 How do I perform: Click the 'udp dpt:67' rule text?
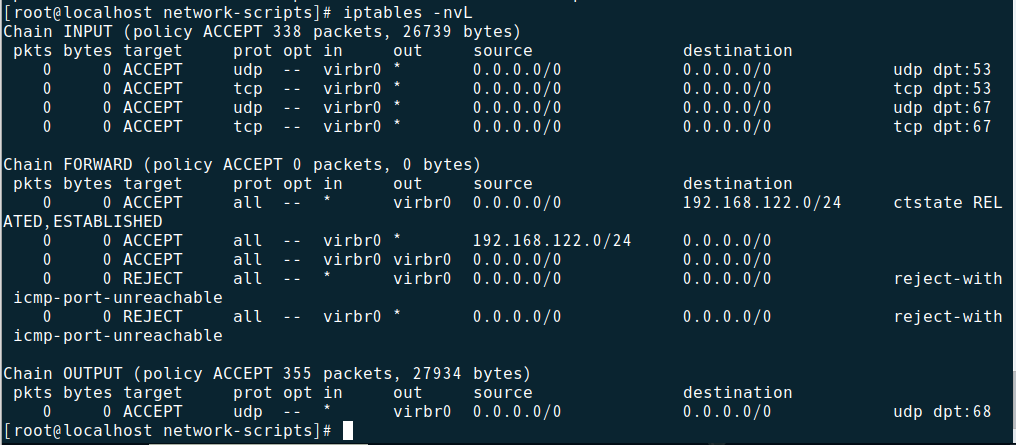pyautogui.click(x=942, y=108)
